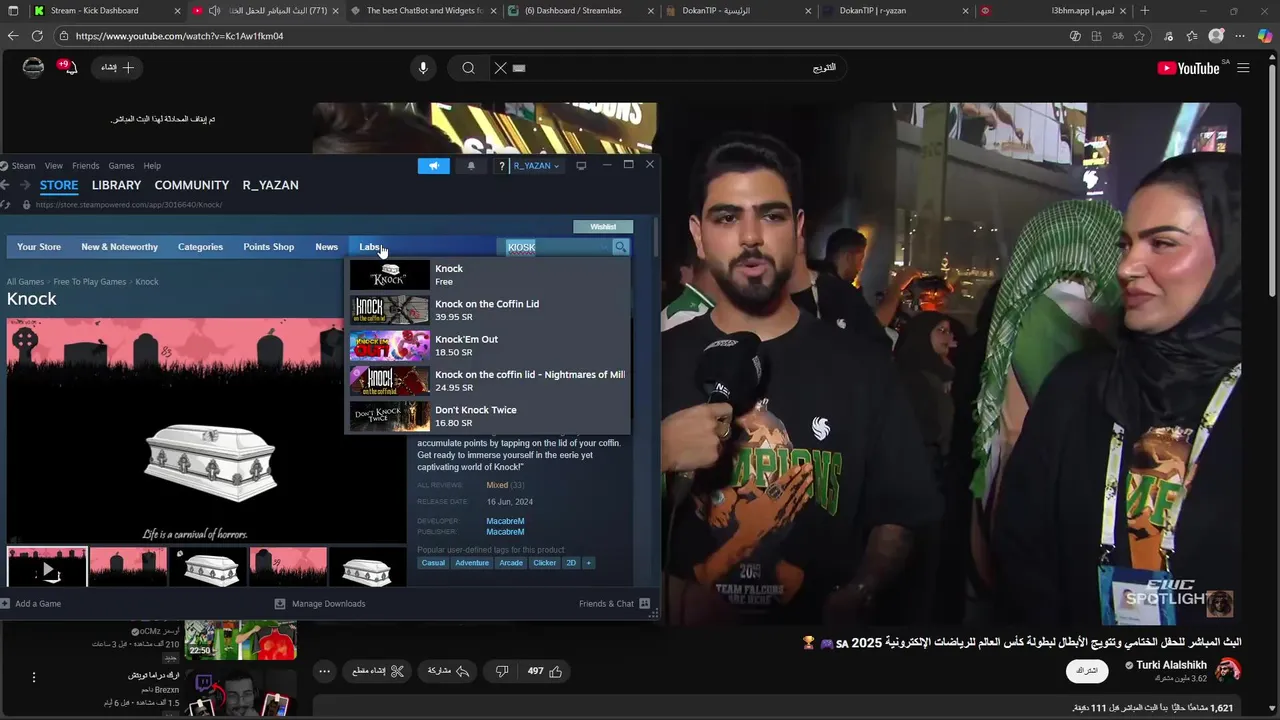This screenshot has height=720, width=1280.
Task: Switch to the LIBRARY tab
Action: tap(116, 185)
